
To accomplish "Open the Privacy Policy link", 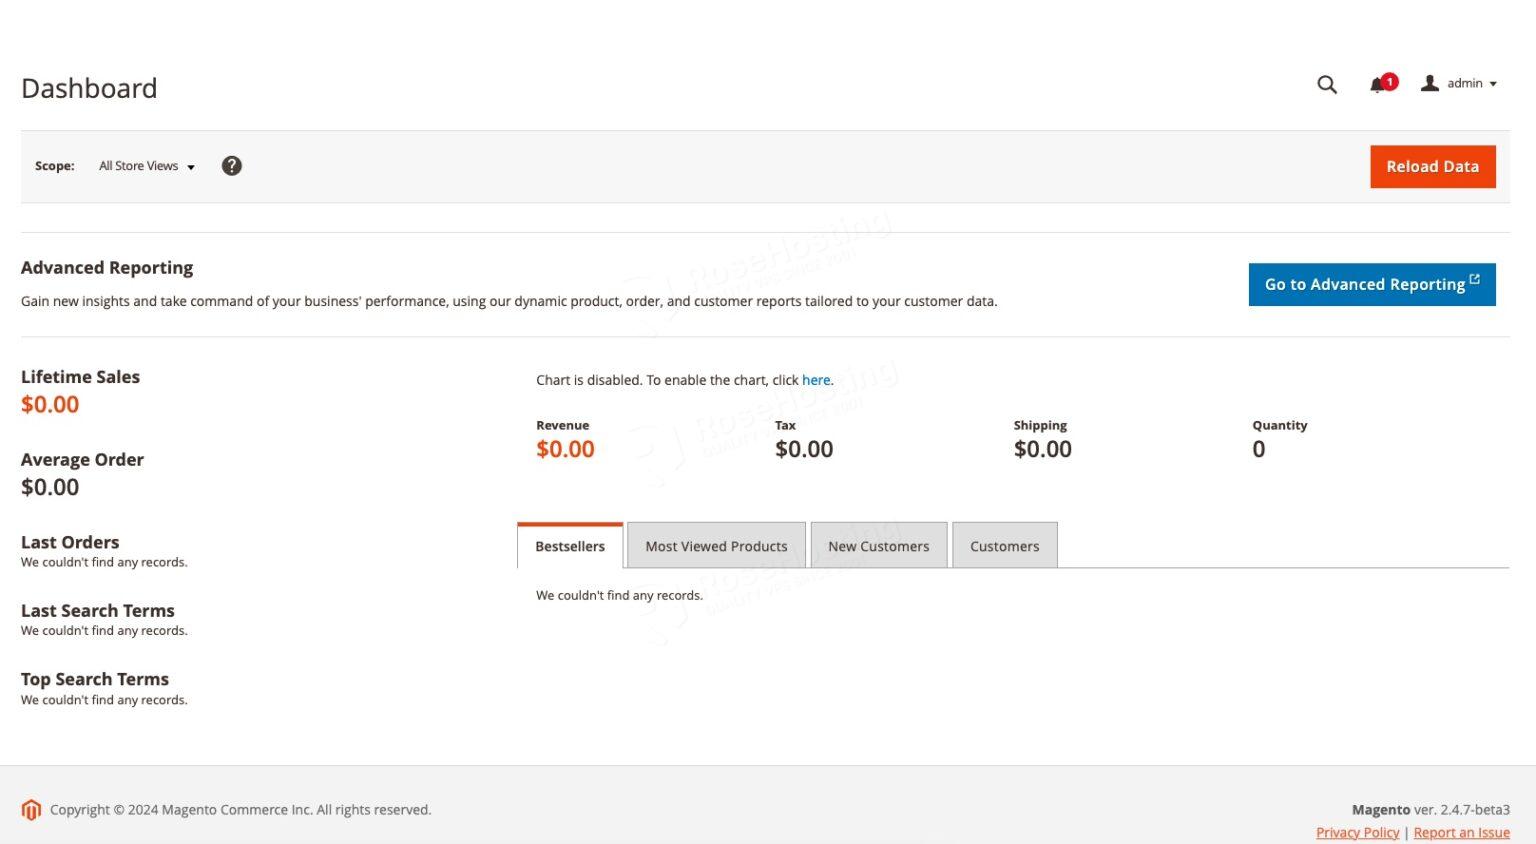I will [x=1356, y=832].
